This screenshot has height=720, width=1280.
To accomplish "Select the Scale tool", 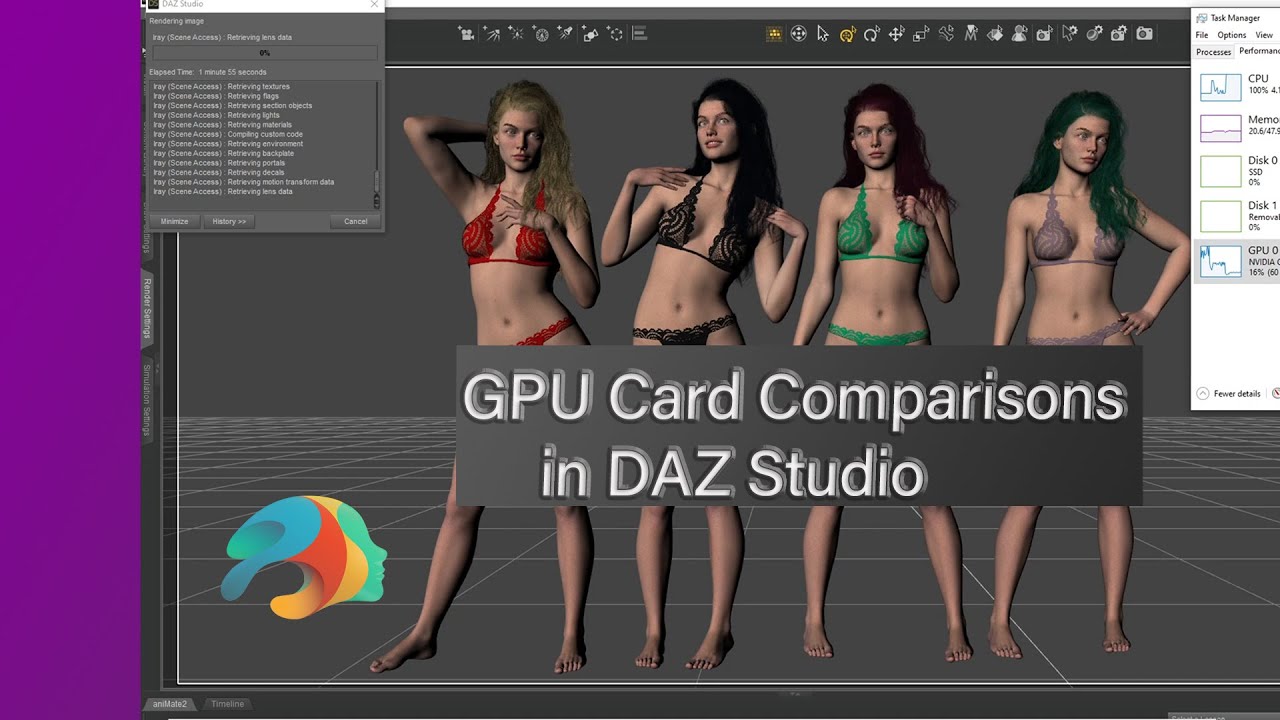I will point(921,34).
